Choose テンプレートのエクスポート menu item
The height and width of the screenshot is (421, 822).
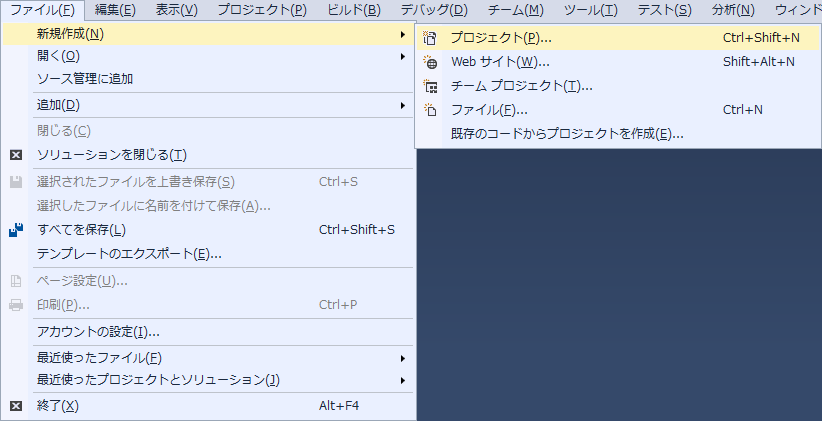(129, 254)
